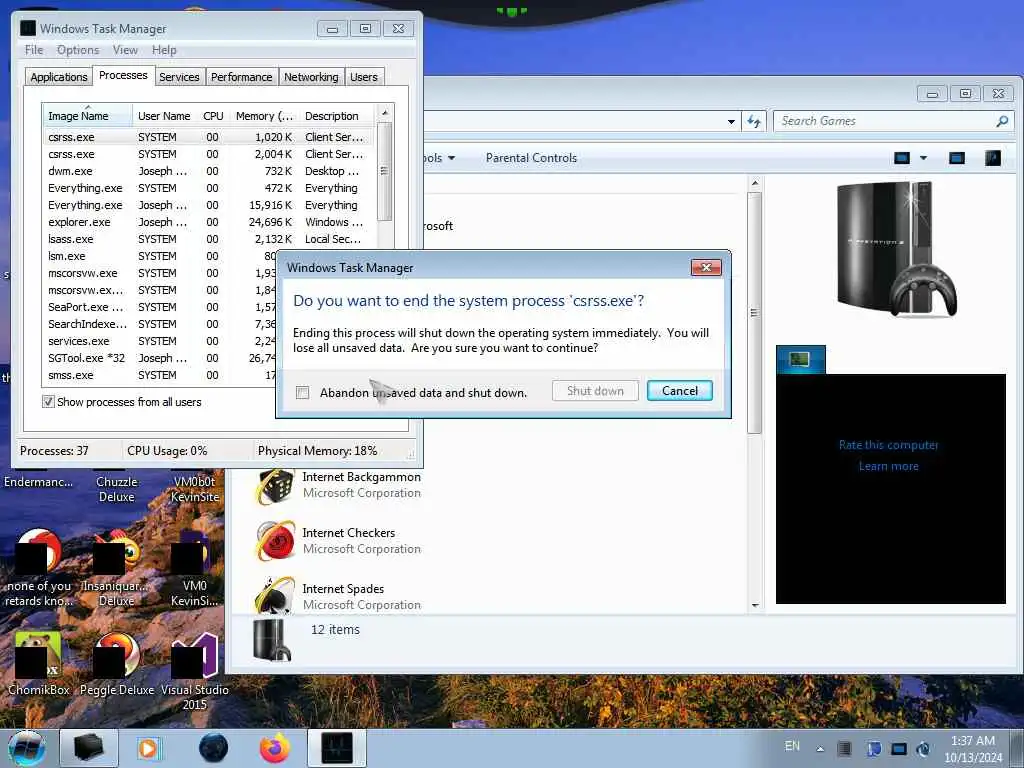Open the clock showing 1:37 AM
1024x768 pixels.
pos(973,749)
